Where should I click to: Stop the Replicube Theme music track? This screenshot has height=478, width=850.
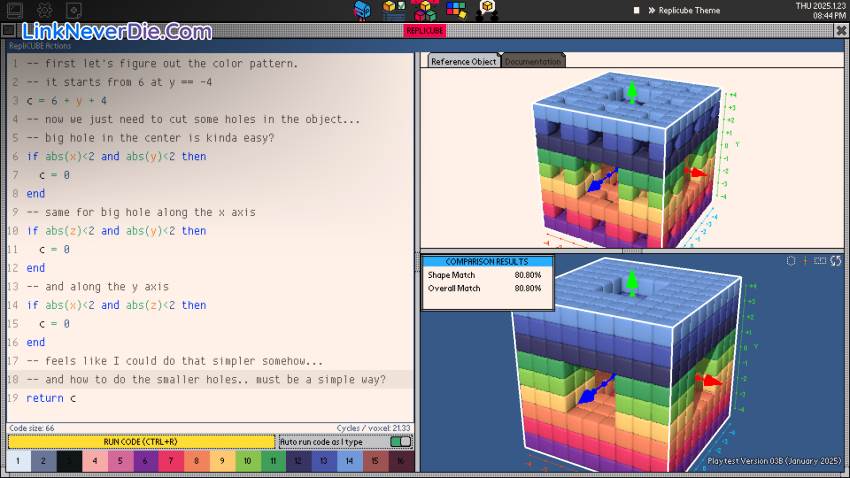[x=636, y=11]
